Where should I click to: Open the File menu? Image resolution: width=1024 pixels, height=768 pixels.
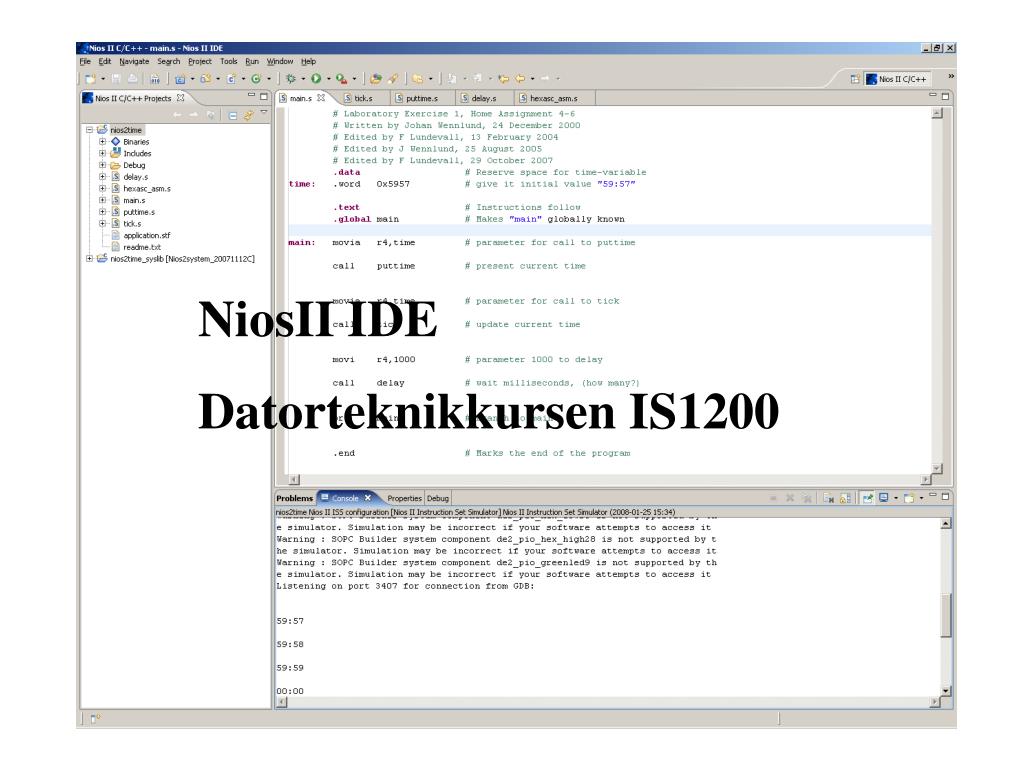point(85,61)
